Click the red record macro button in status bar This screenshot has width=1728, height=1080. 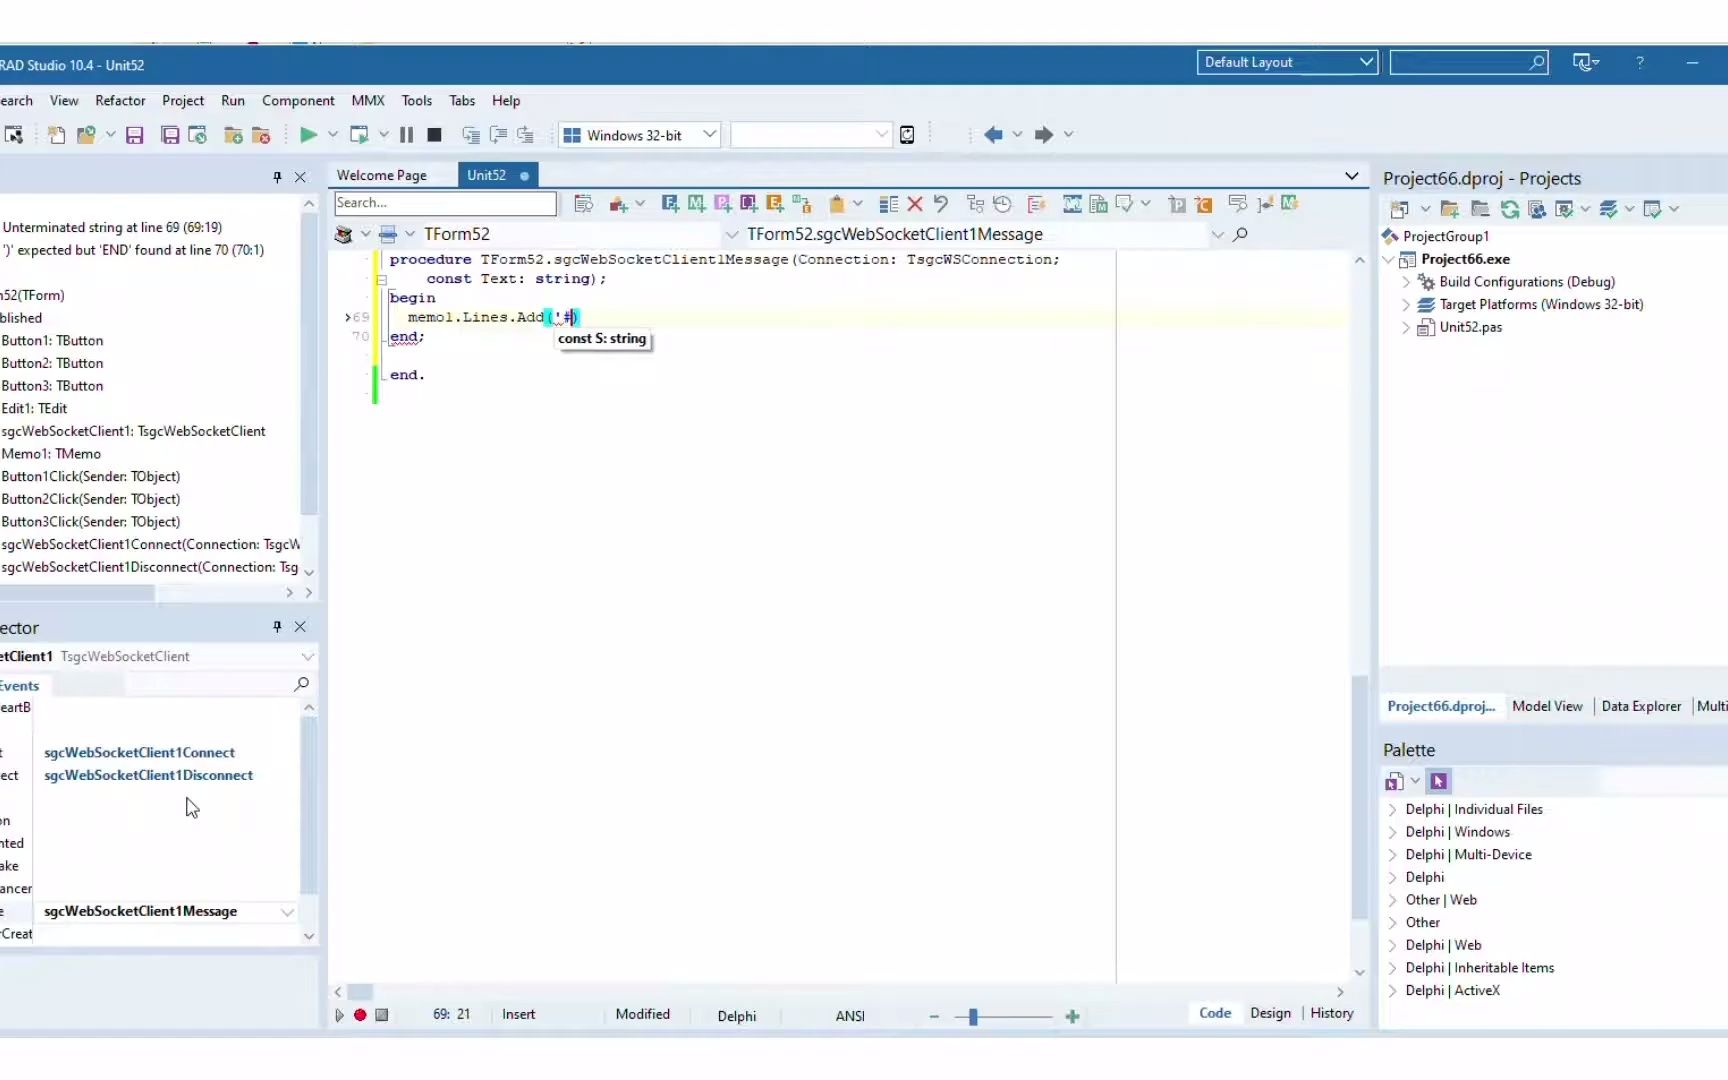coord(360,1015)
